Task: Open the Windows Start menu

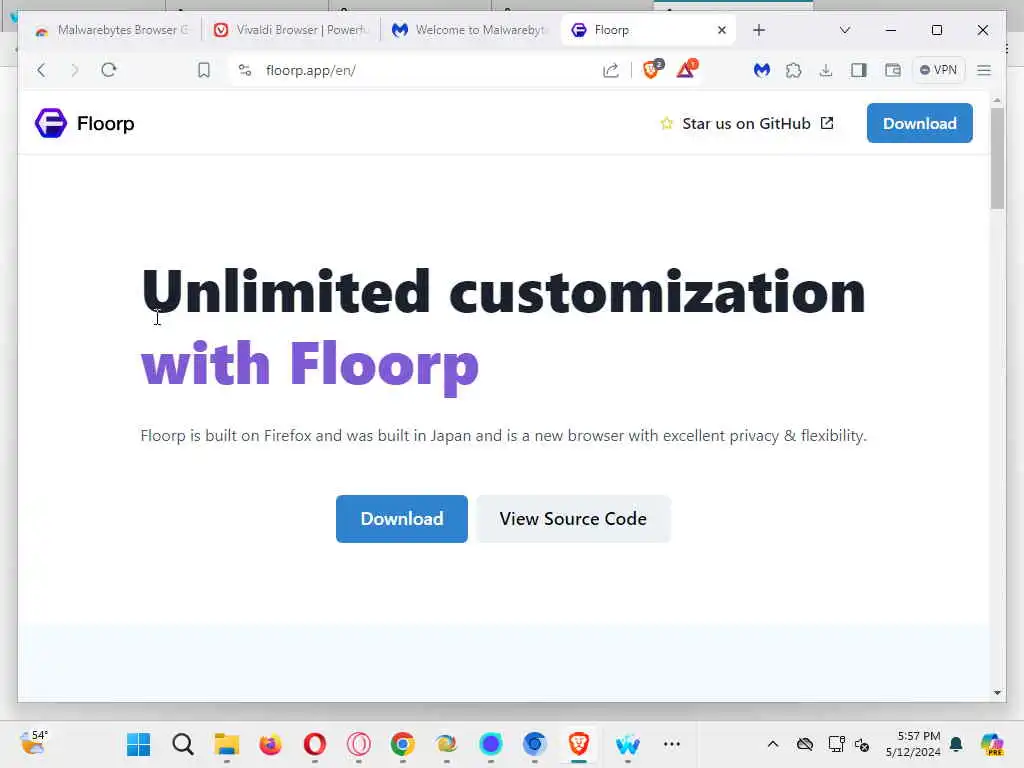Action: coord(138,744)
